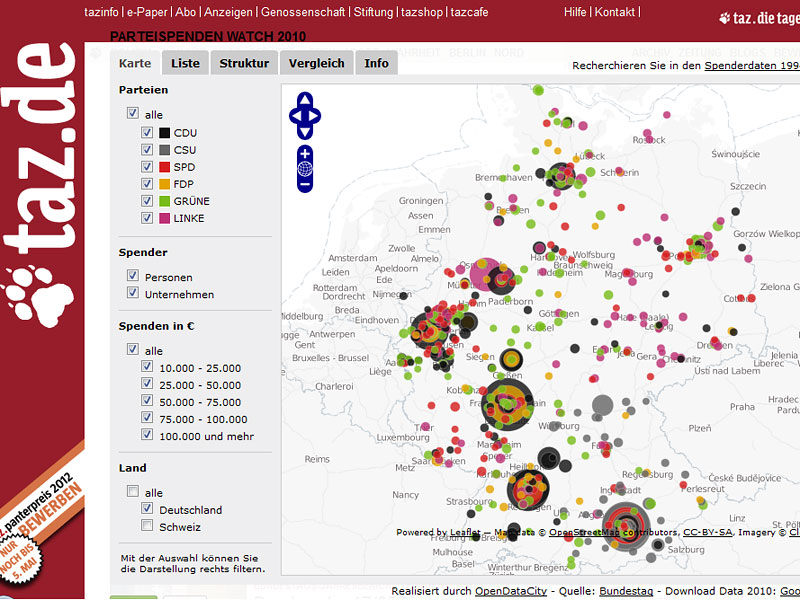
Task: Click the gray CSU color swatch
Action: pyautogui.click(x=164, y=150)
